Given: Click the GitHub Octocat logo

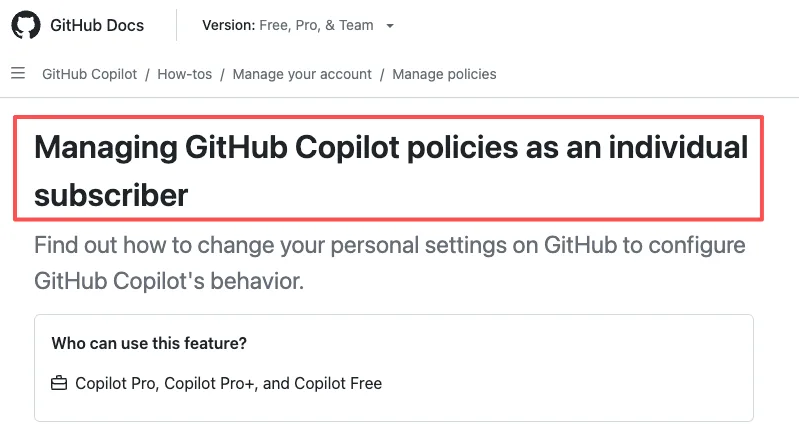Looking at the screenshot, I should pos(25,25).
